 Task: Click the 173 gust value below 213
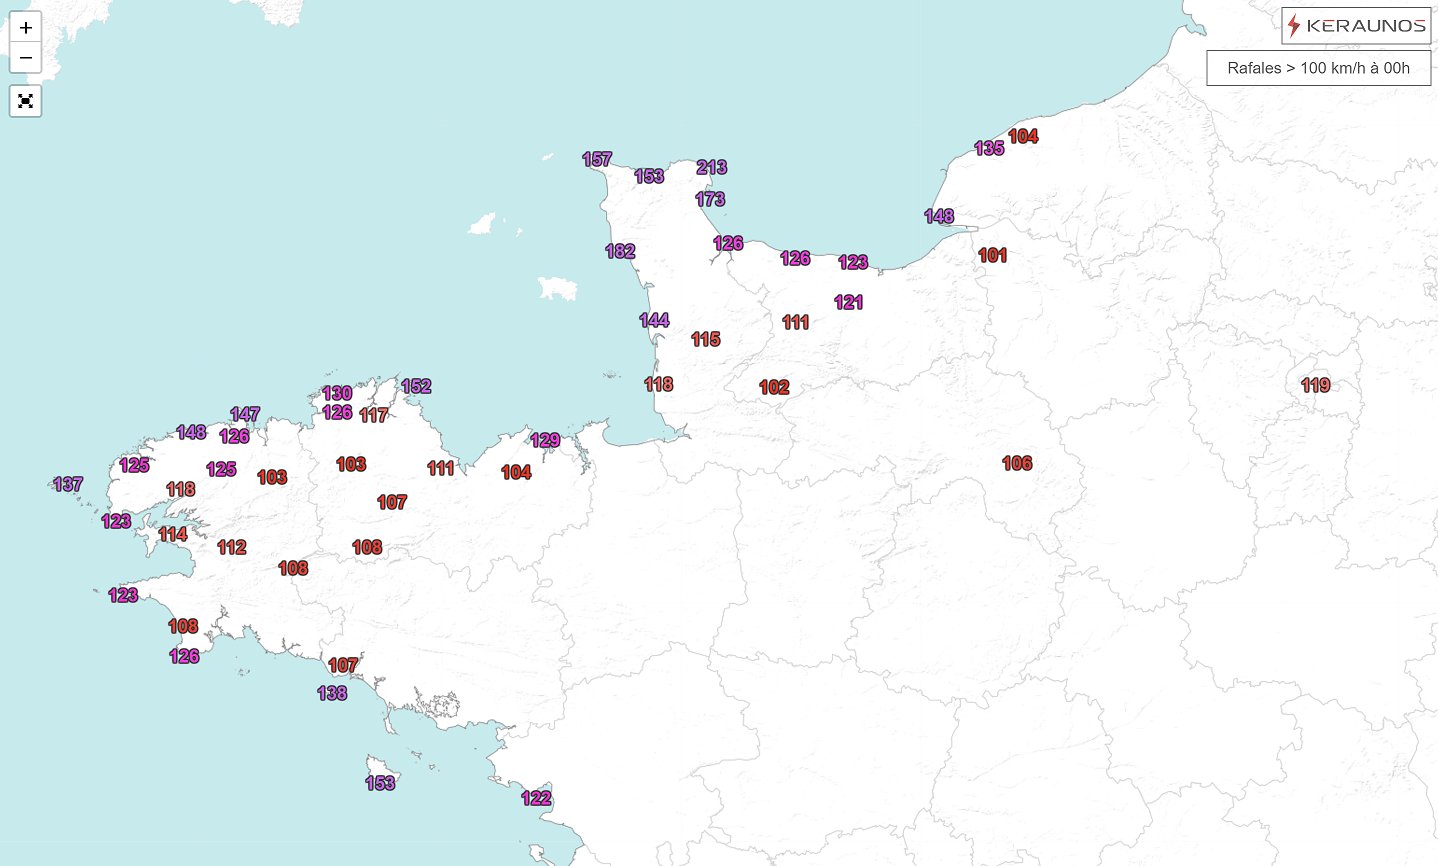coord(710,198)
